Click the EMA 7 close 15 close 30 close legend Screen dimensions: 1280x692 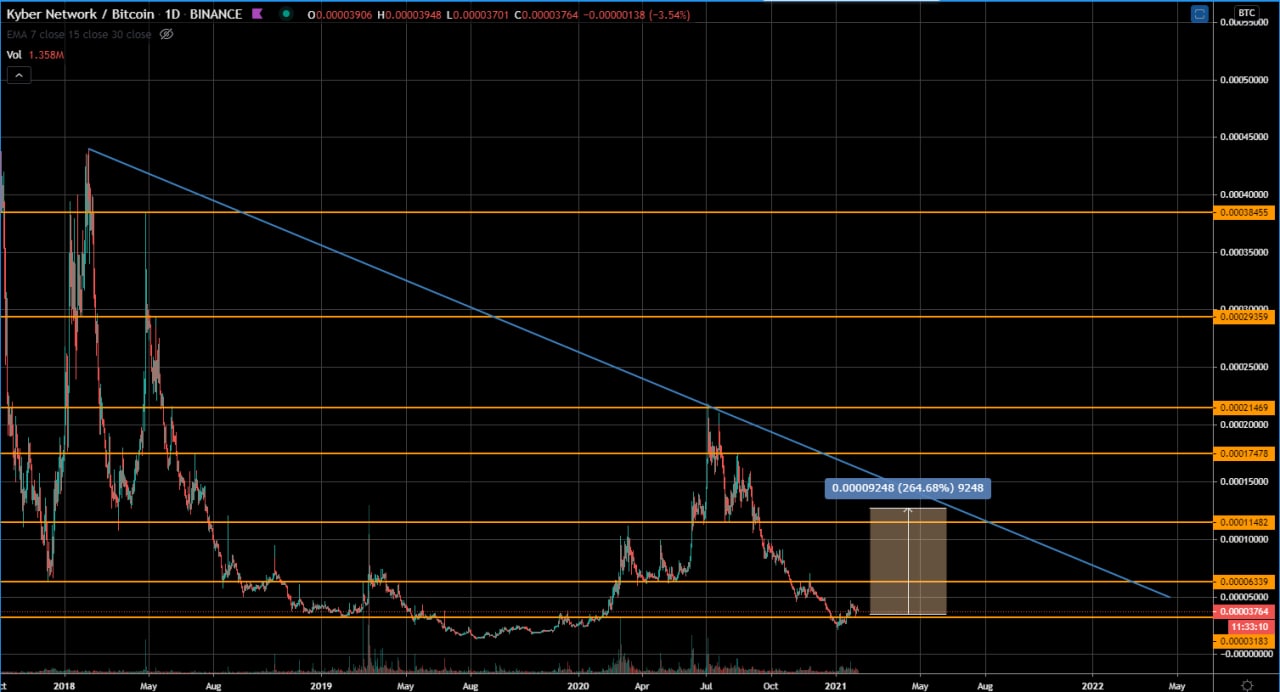click(x=79, y=34)
